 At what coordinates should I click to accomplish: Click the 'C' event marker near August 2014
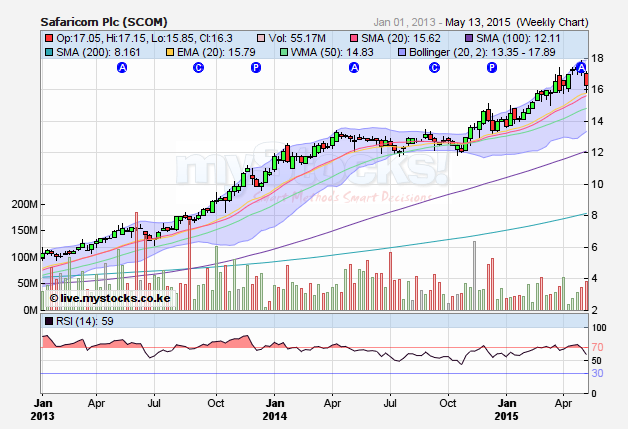434,67
